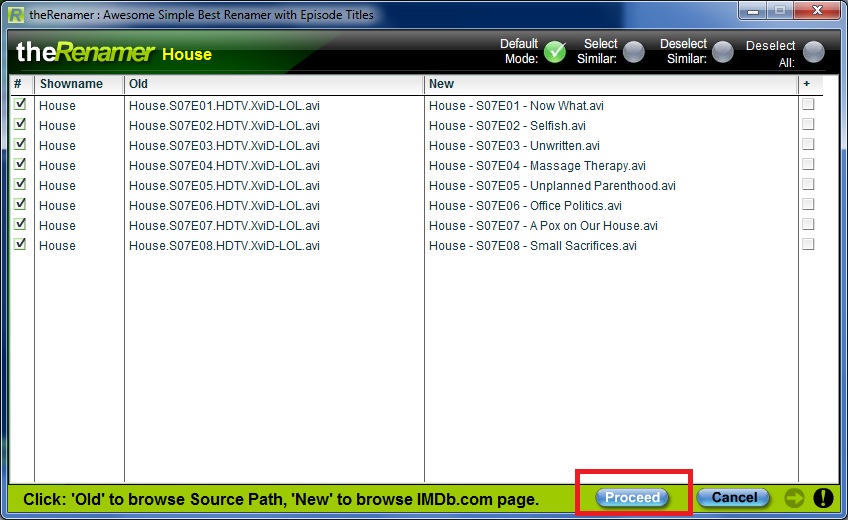Tick the right-side box for Massage Therapy.avi
Viewport: 848px width, 520px height.
(808, 164)
